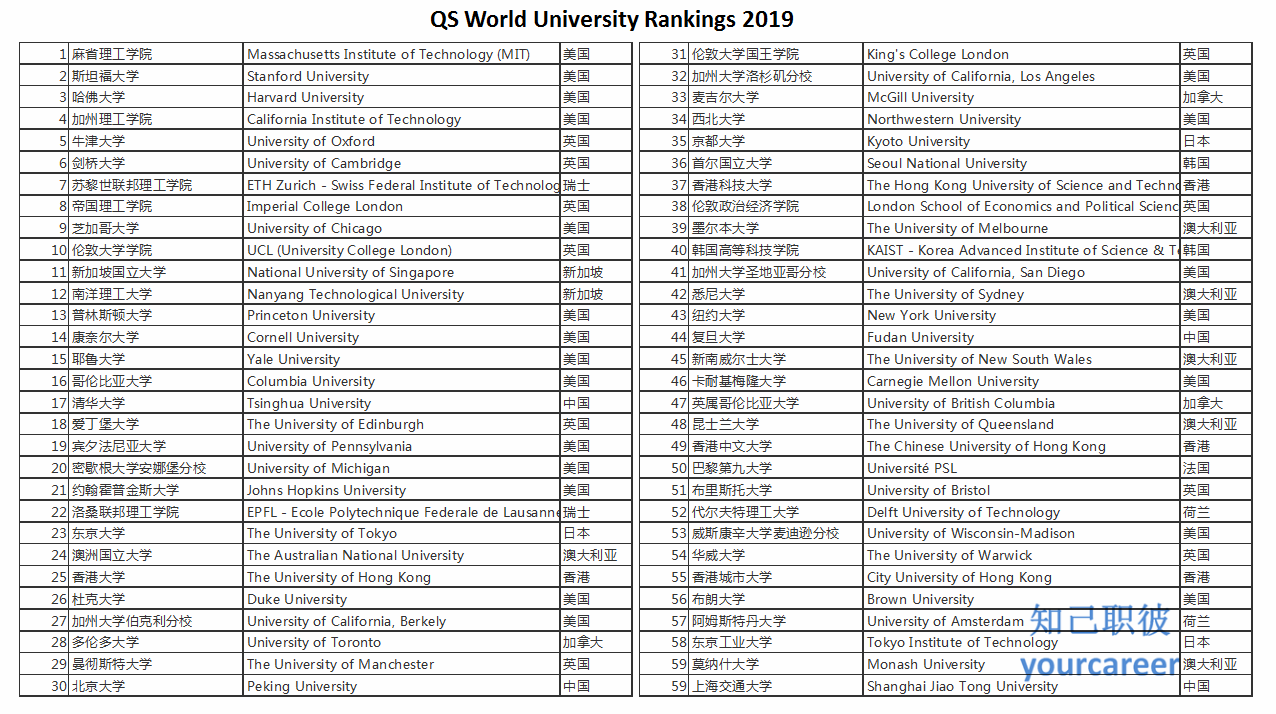
Task: Click the "University of California, Los Angeles" cell
Action: (1022, 76)
